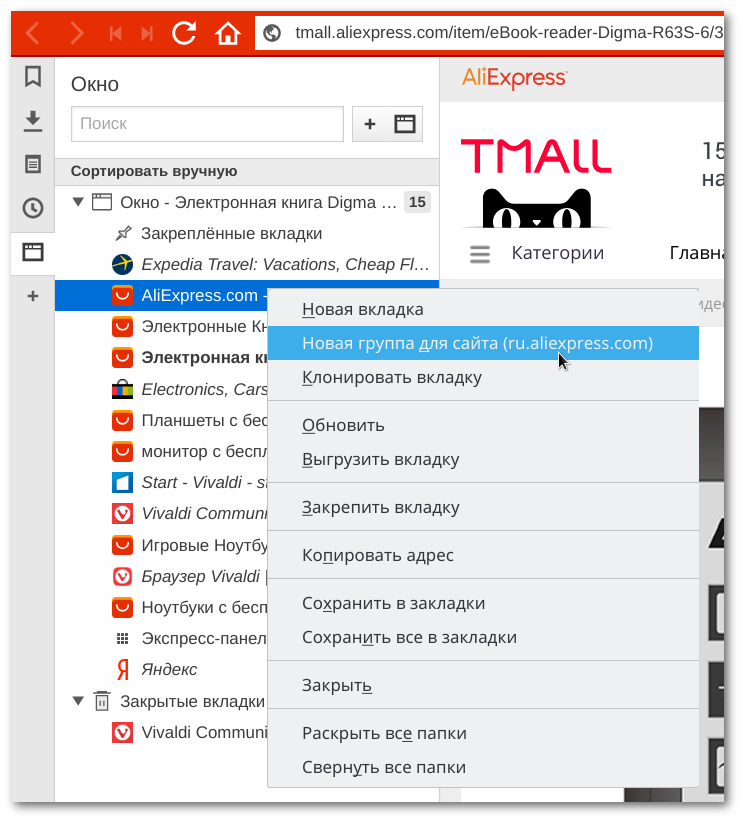The image size is (743, 821).
Task: Open the History panel clock icon
Action: (33, 208)
